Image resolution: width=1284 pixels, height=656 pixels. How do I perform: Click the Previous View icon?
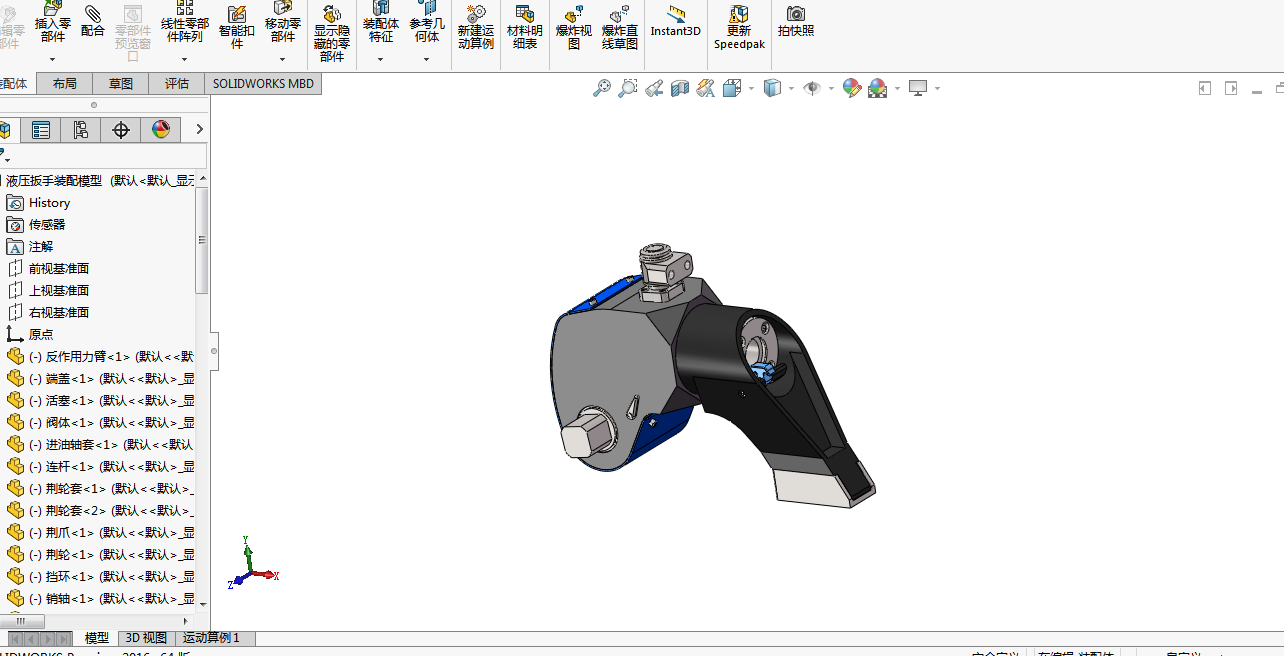tap(654, 88)
